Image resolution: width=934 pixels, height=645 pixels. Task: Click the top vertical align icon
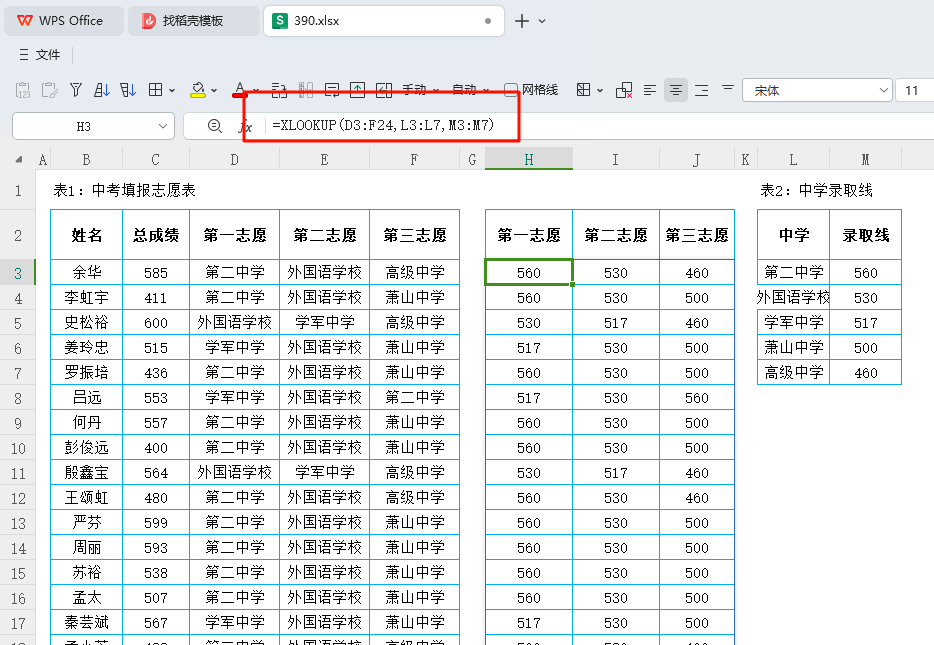click(x=727, y=88)
